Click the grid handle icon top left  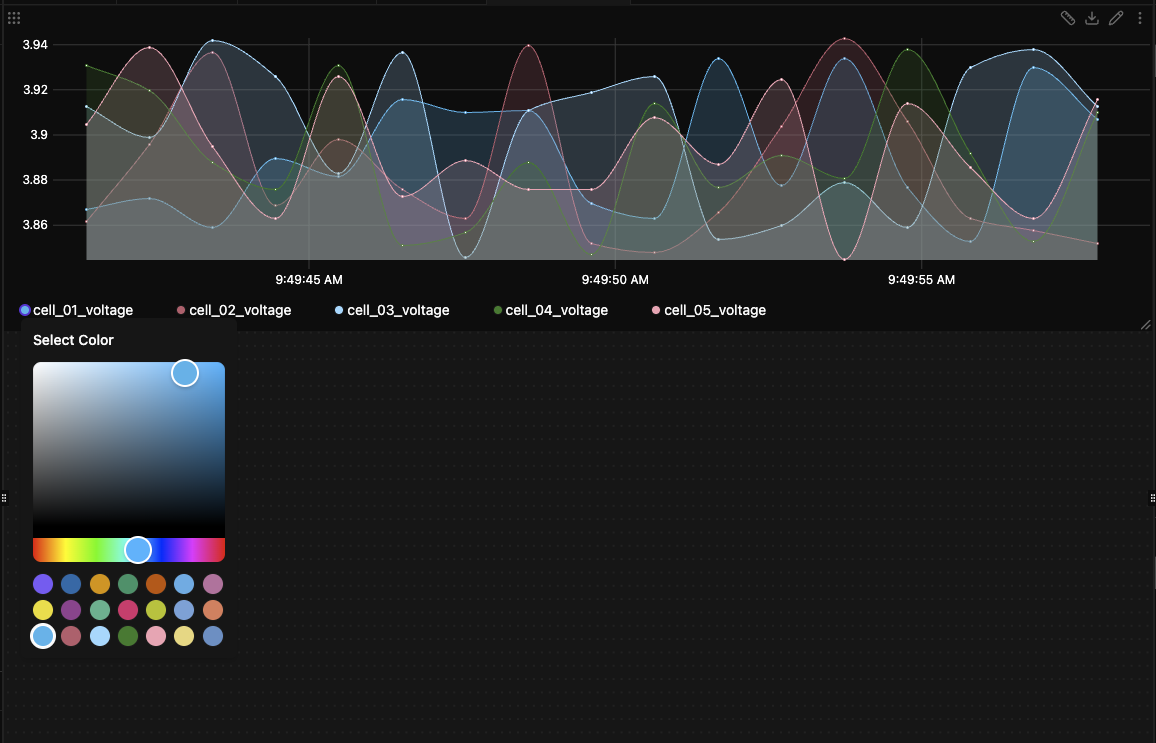(14, 16)
